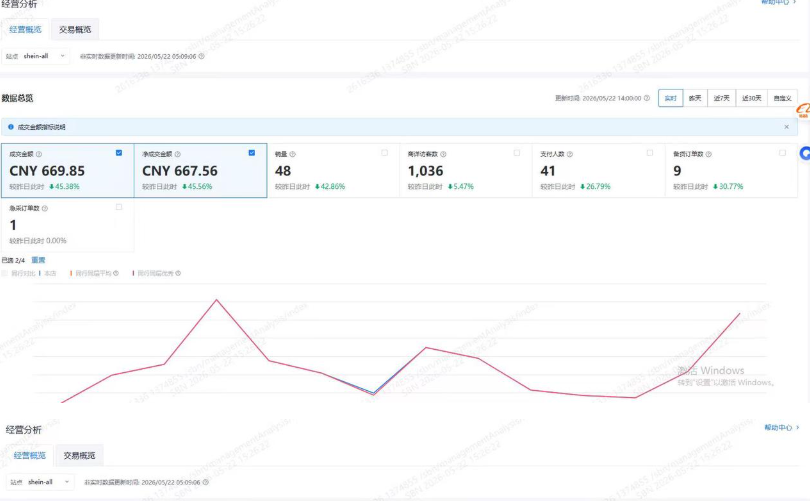Switch to the top 交易概览 tab
Image resolution: width=810 pixels, height=501 pixels.
tap(75, 30)
